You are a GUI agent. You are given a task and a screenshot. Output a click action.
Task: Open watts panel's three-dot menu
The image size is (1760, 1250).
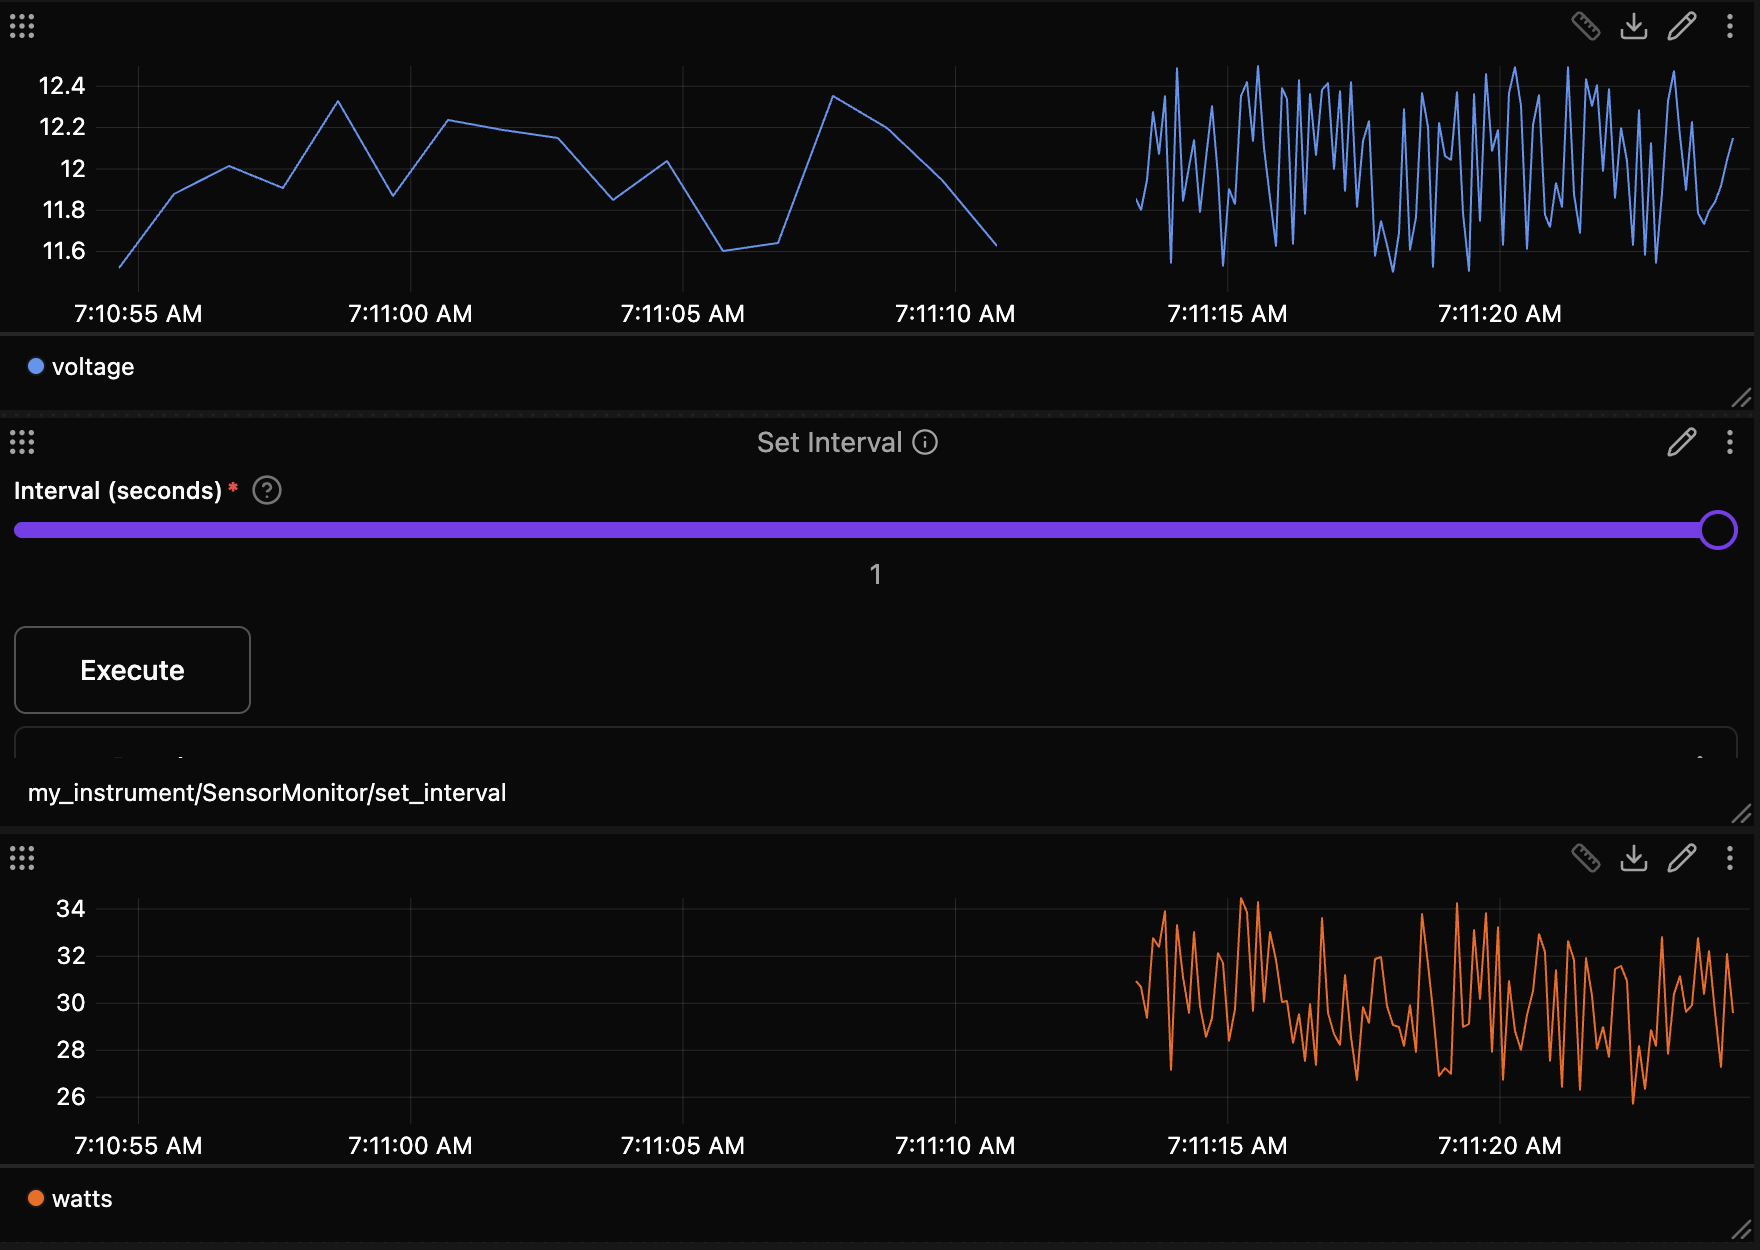coord(1730,858)
